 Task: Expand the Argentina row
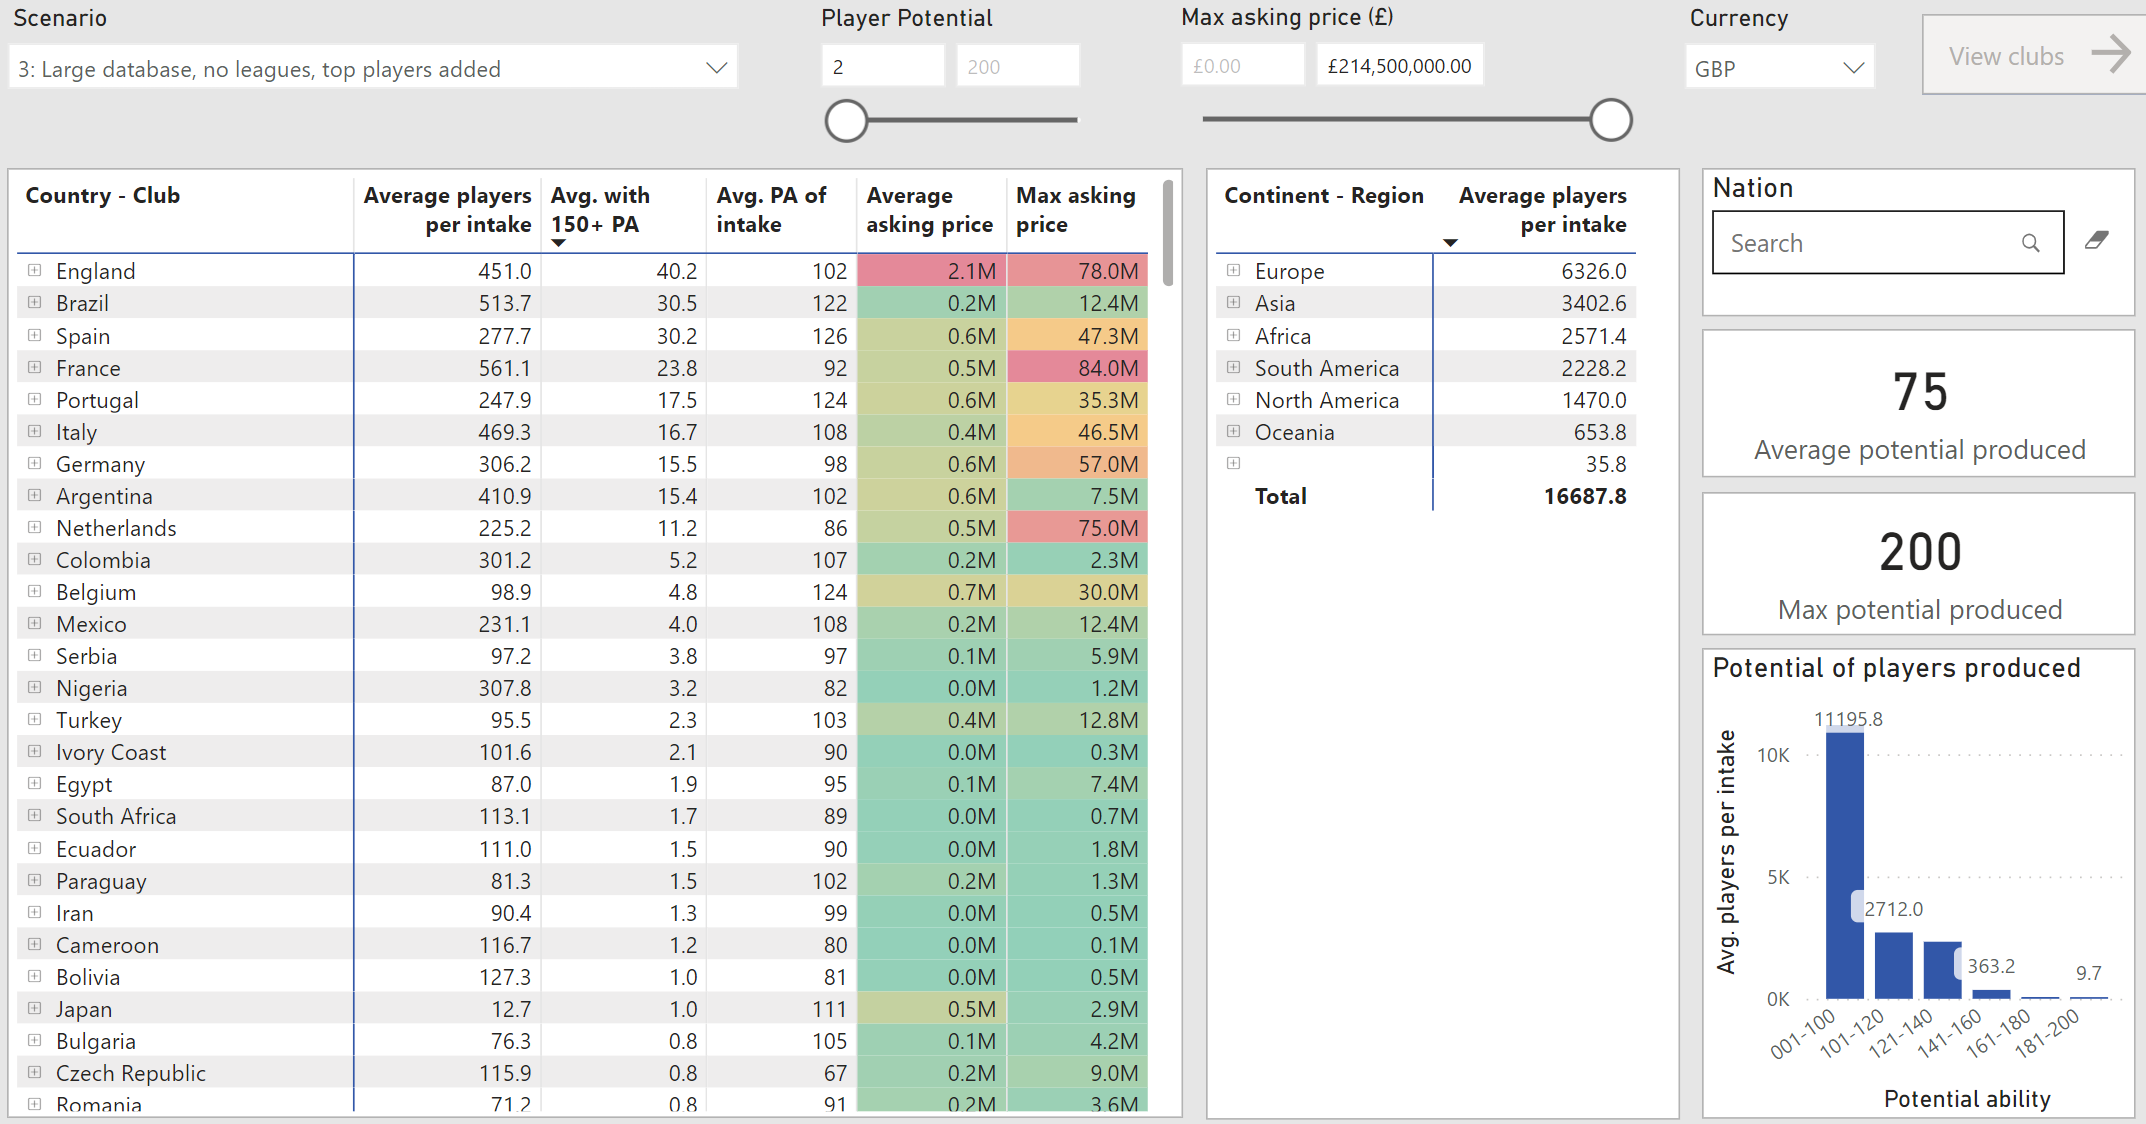click(35, 495)
